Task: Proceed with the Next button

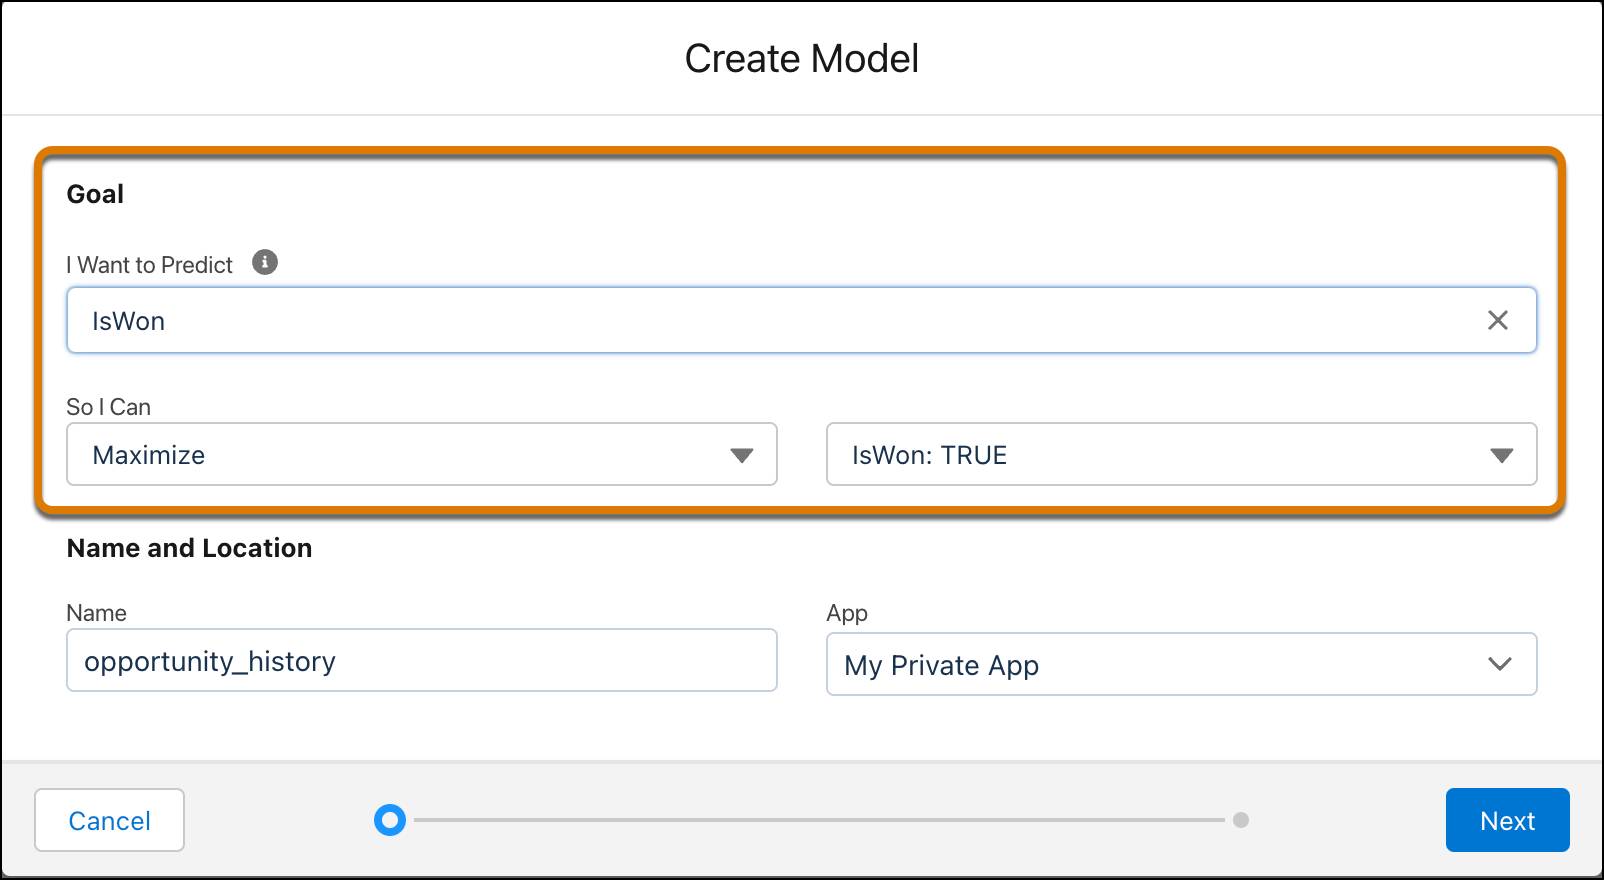Action: click(x=1507, y=820)
